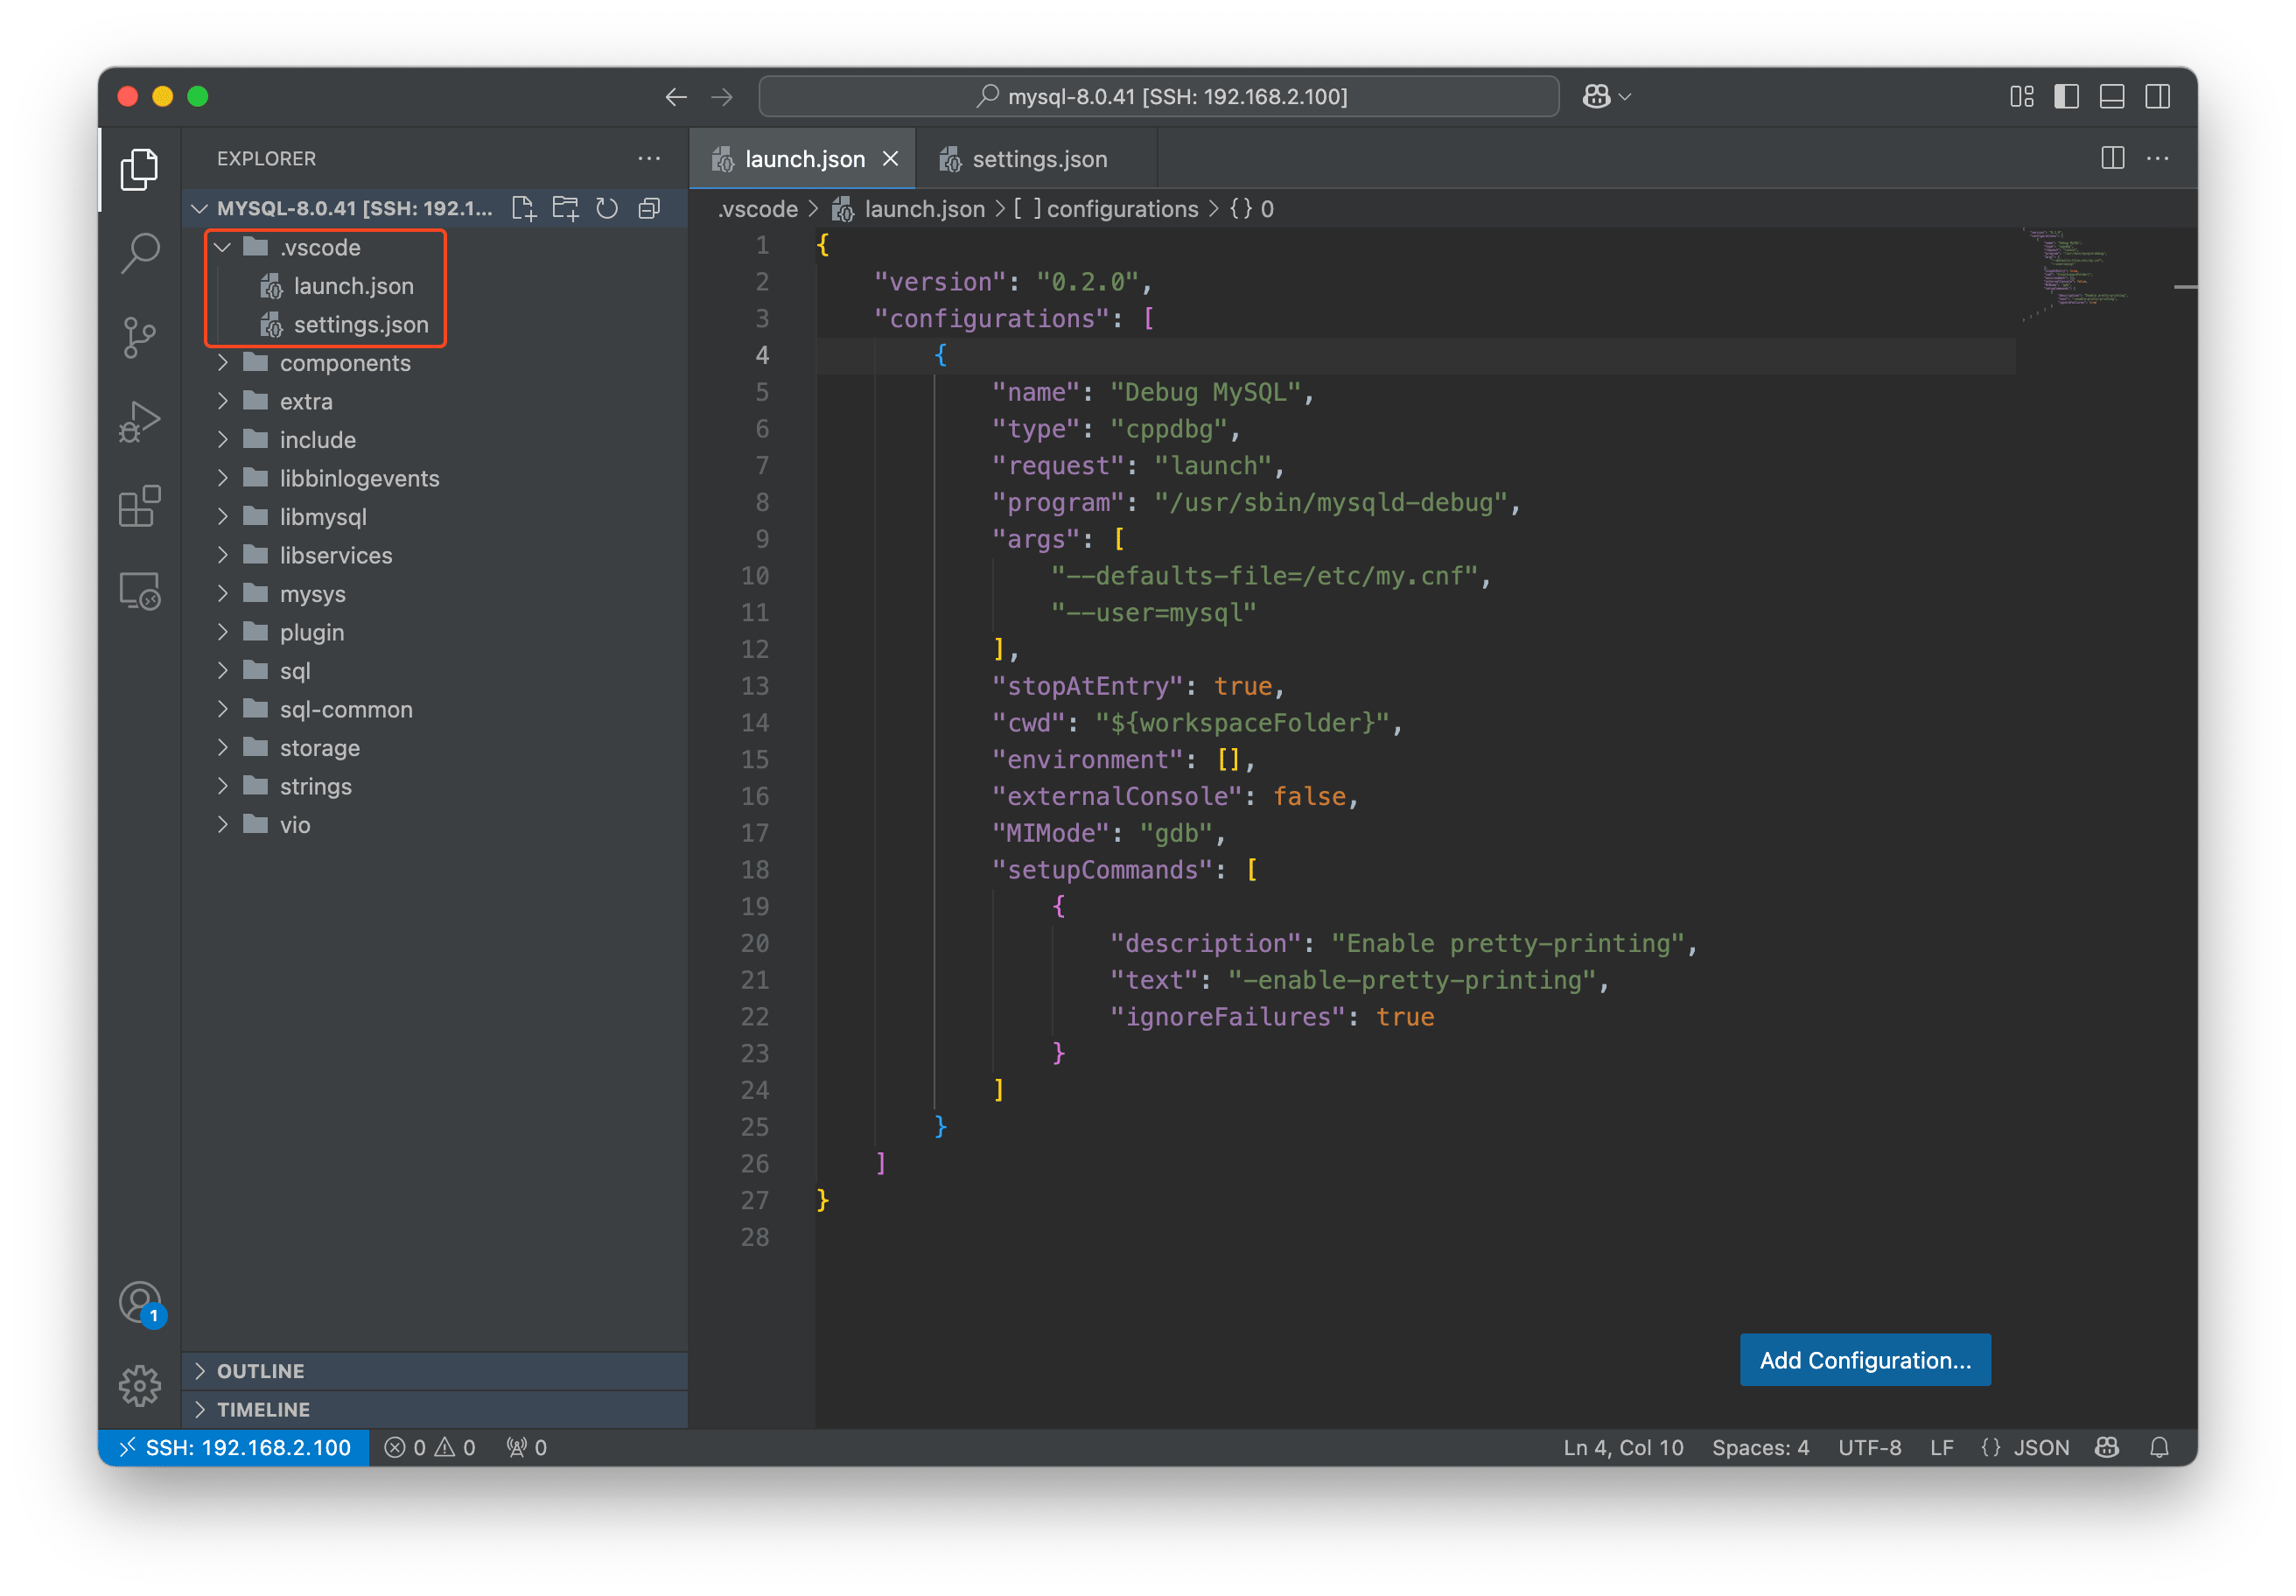Open launch.json in the file tree
The image size is (2296, 1596).
point(353,286)
